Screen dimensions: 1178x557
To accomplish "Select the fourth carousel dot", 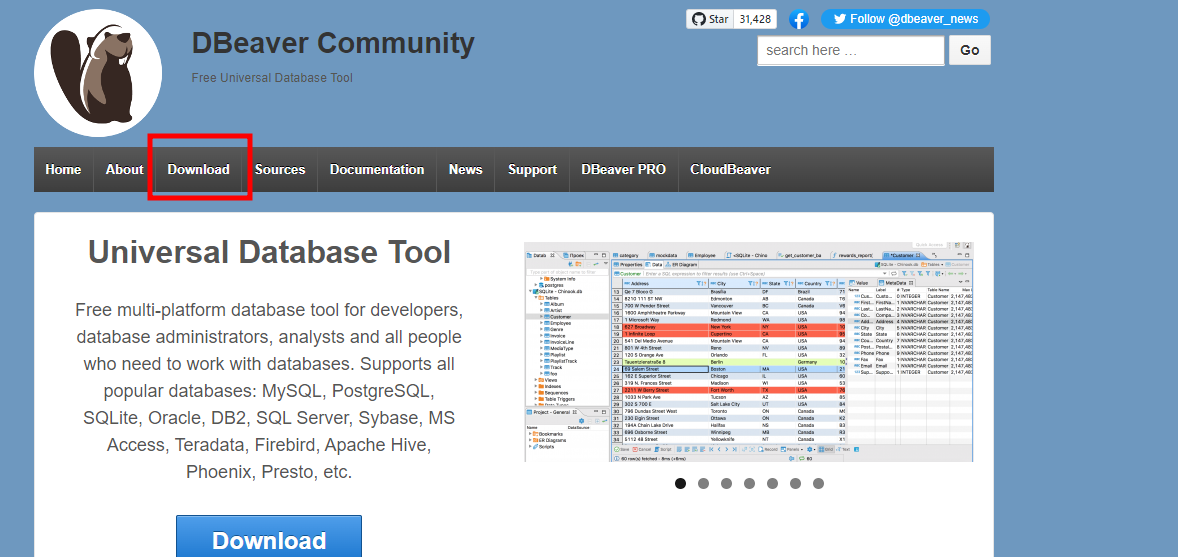I will click(749, 483).
